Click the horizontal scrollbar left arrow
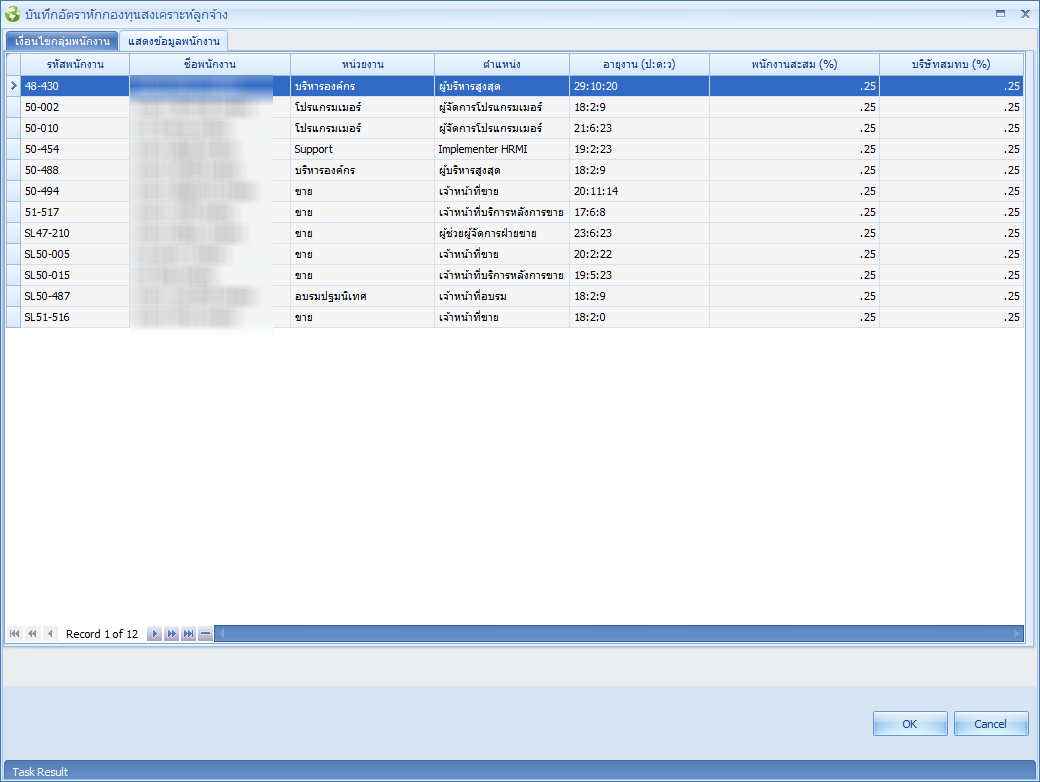Viewport: 1040px width, 782px height. click(221, 634)
